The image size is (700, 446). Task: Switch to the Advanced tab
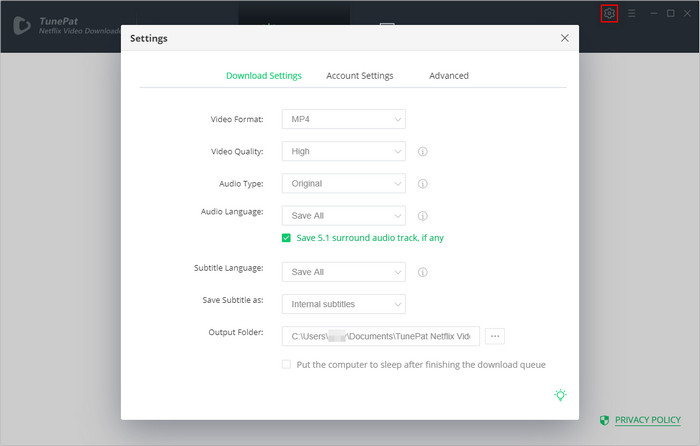pos(449,75)
